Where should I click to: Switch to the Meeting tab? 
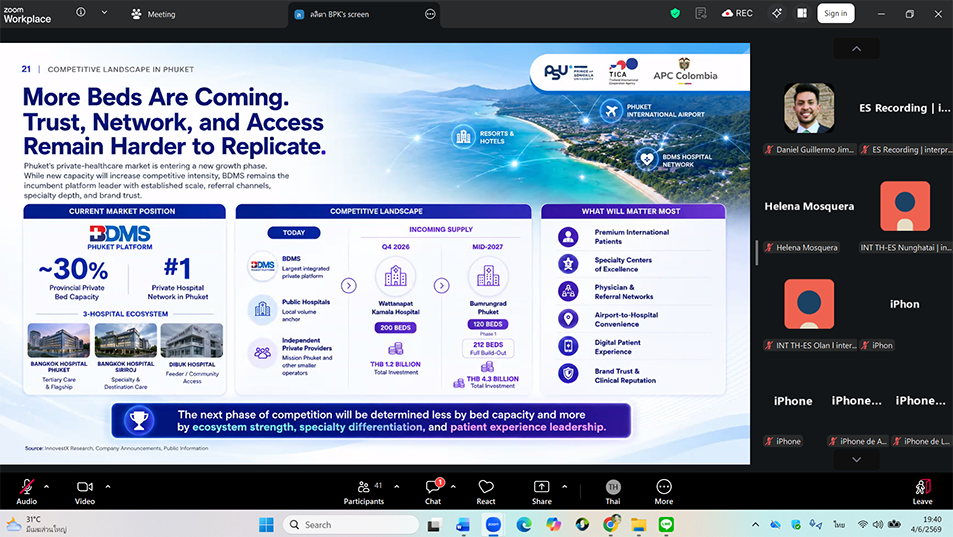(x=154, y=14)
